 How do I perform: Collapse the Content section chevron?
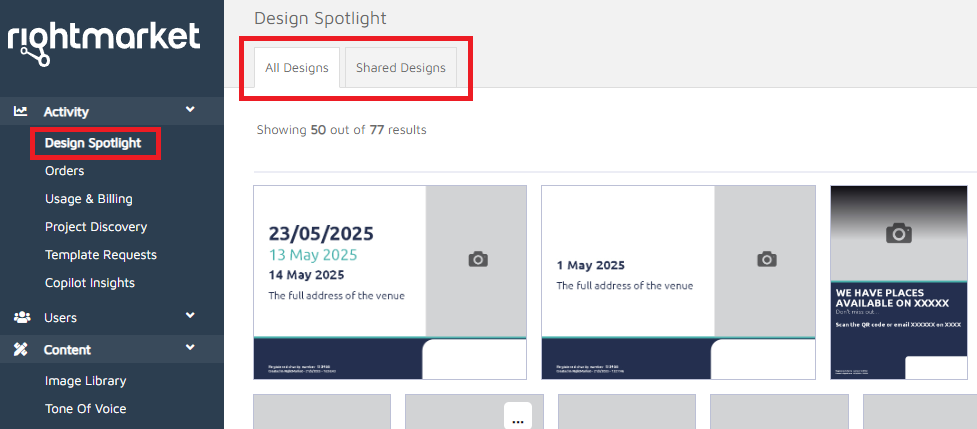[190, 348]
